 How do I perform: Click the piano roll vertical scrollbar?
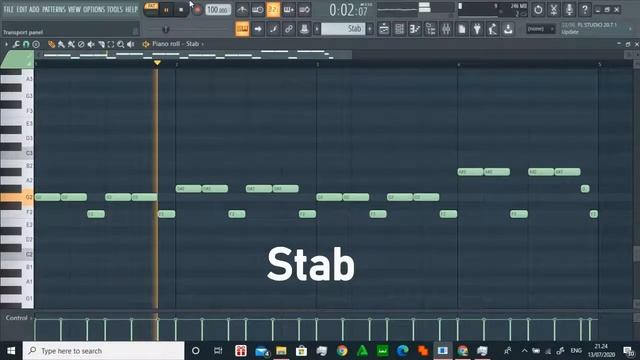636,254
